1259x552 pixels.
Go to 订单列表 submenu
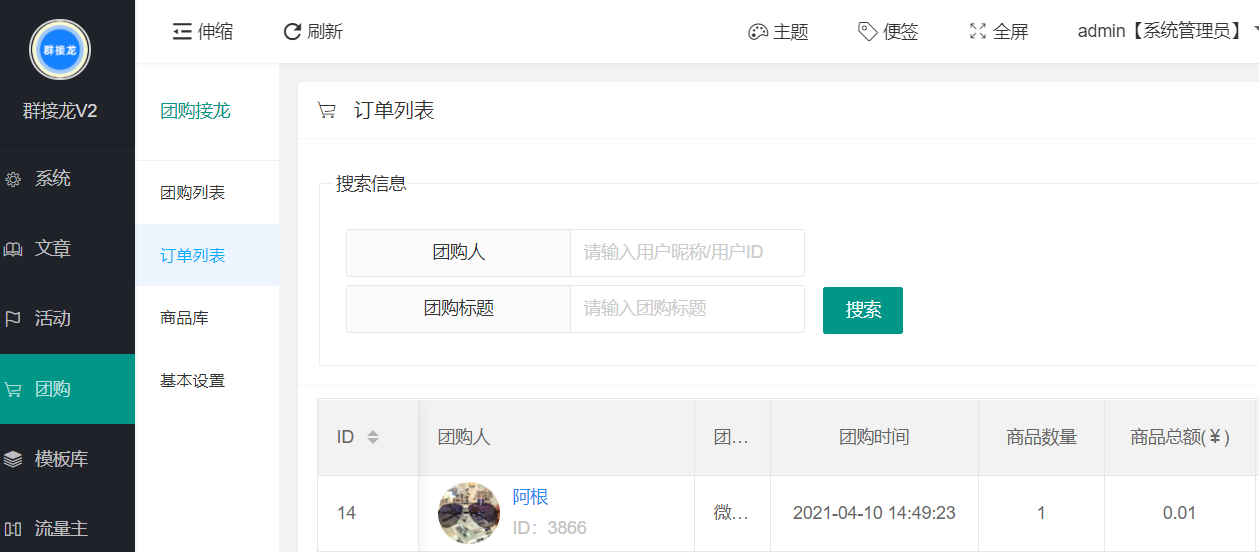tap(207, 255)
